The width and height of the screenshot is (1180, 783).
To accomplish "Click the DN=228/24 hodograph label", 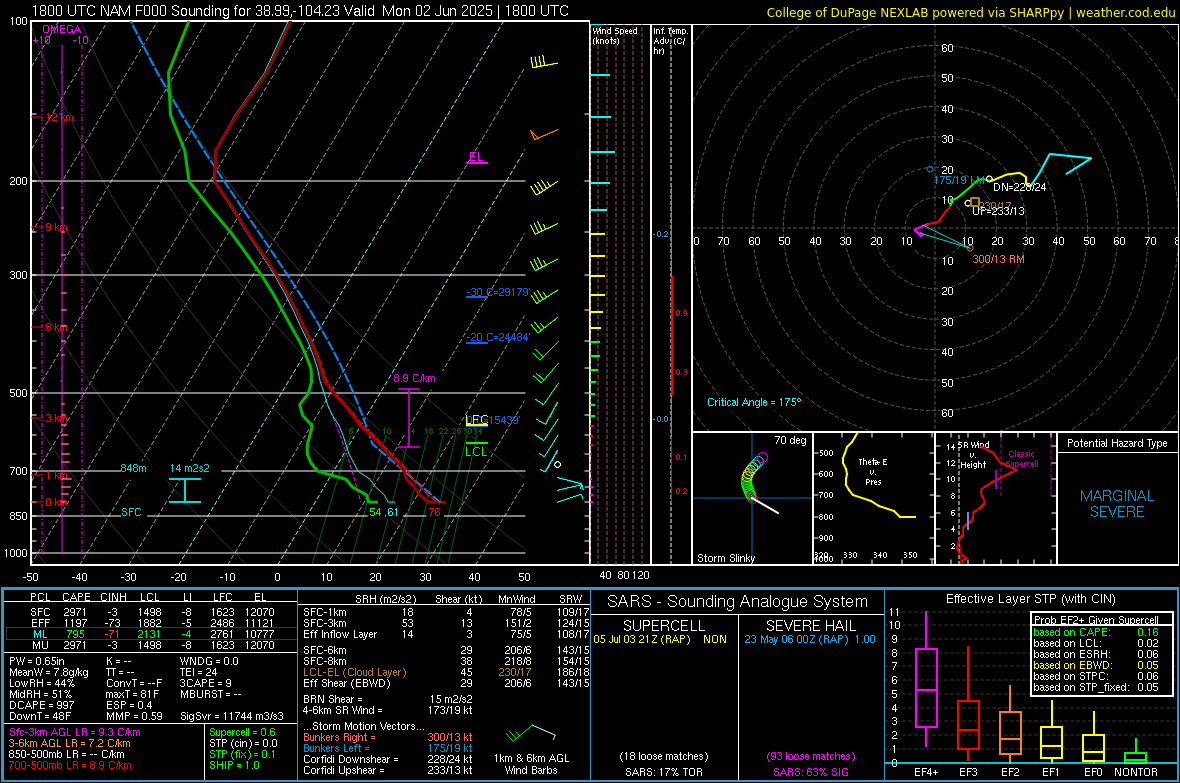I will (1020, 187).
